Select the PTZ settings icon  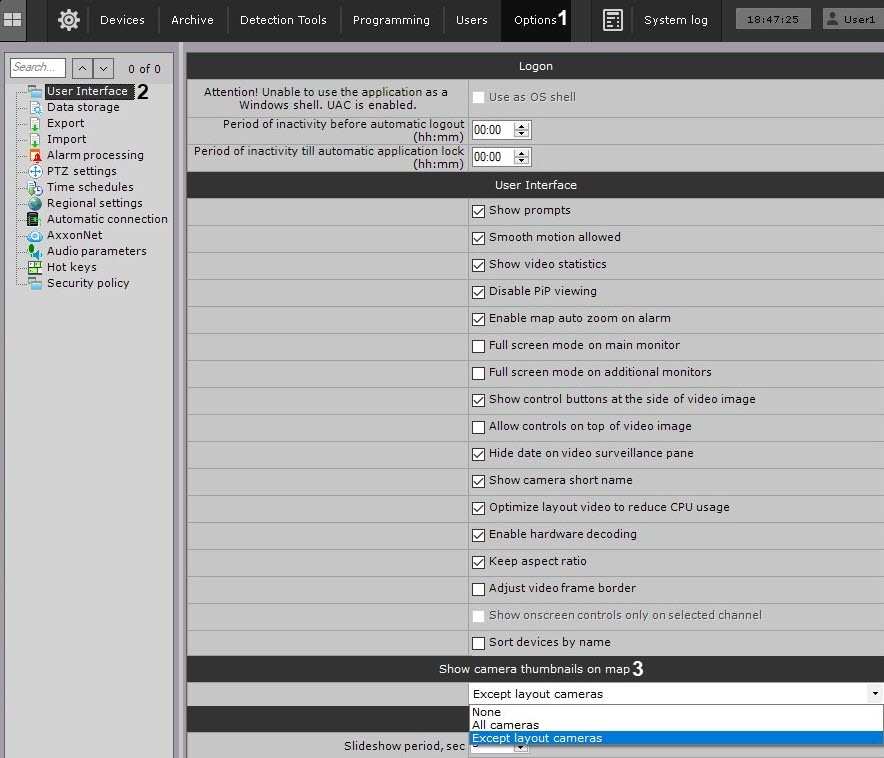[x=35, y=172]
